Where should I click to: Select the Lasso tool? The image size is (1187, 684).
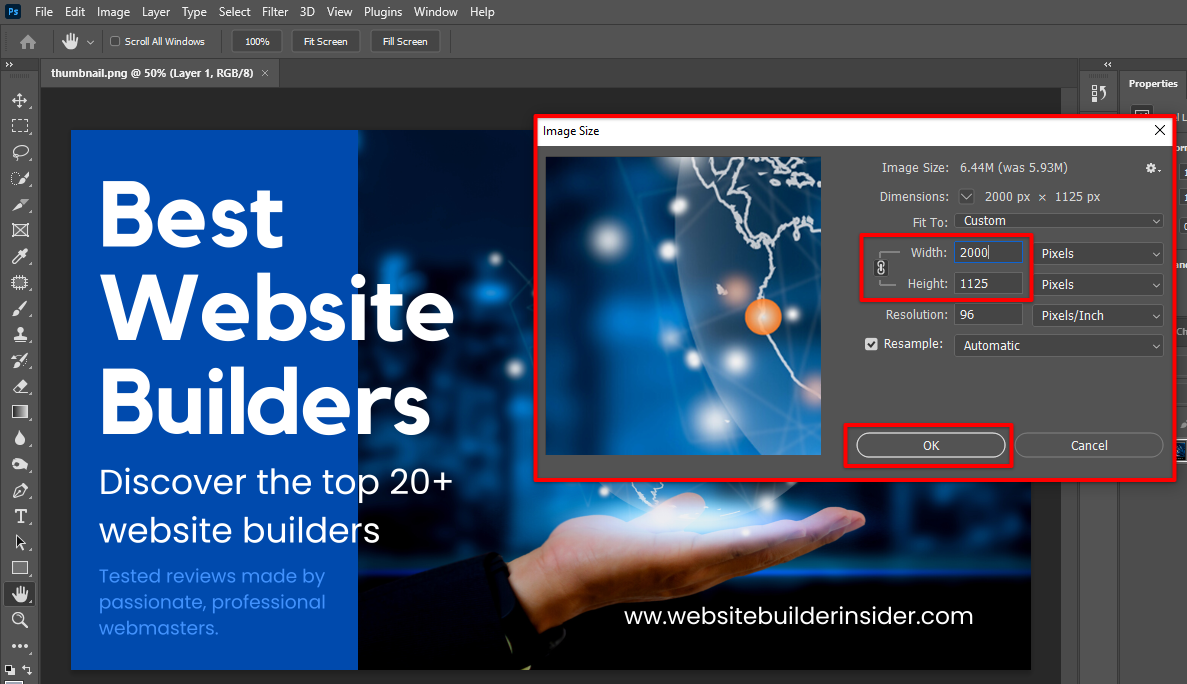pos(20,152)
